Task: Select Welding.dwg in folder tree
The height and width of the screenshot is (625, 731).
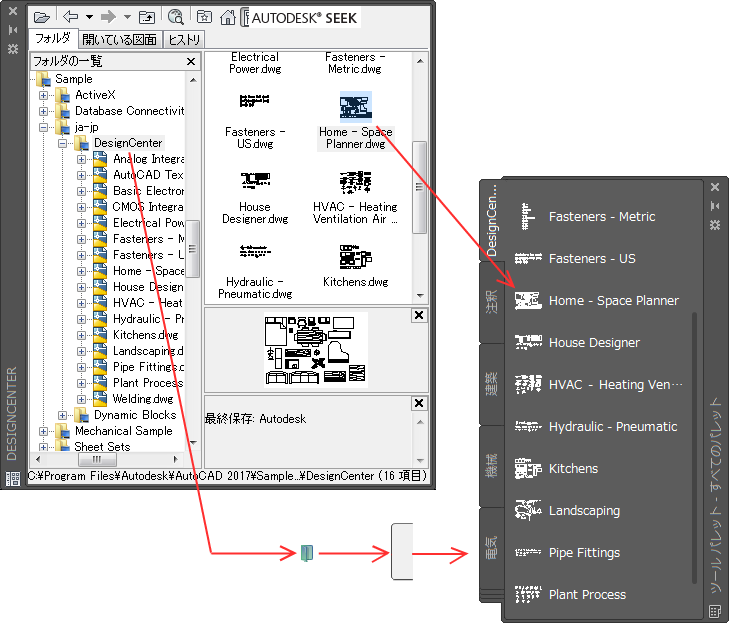Action: 143,399
